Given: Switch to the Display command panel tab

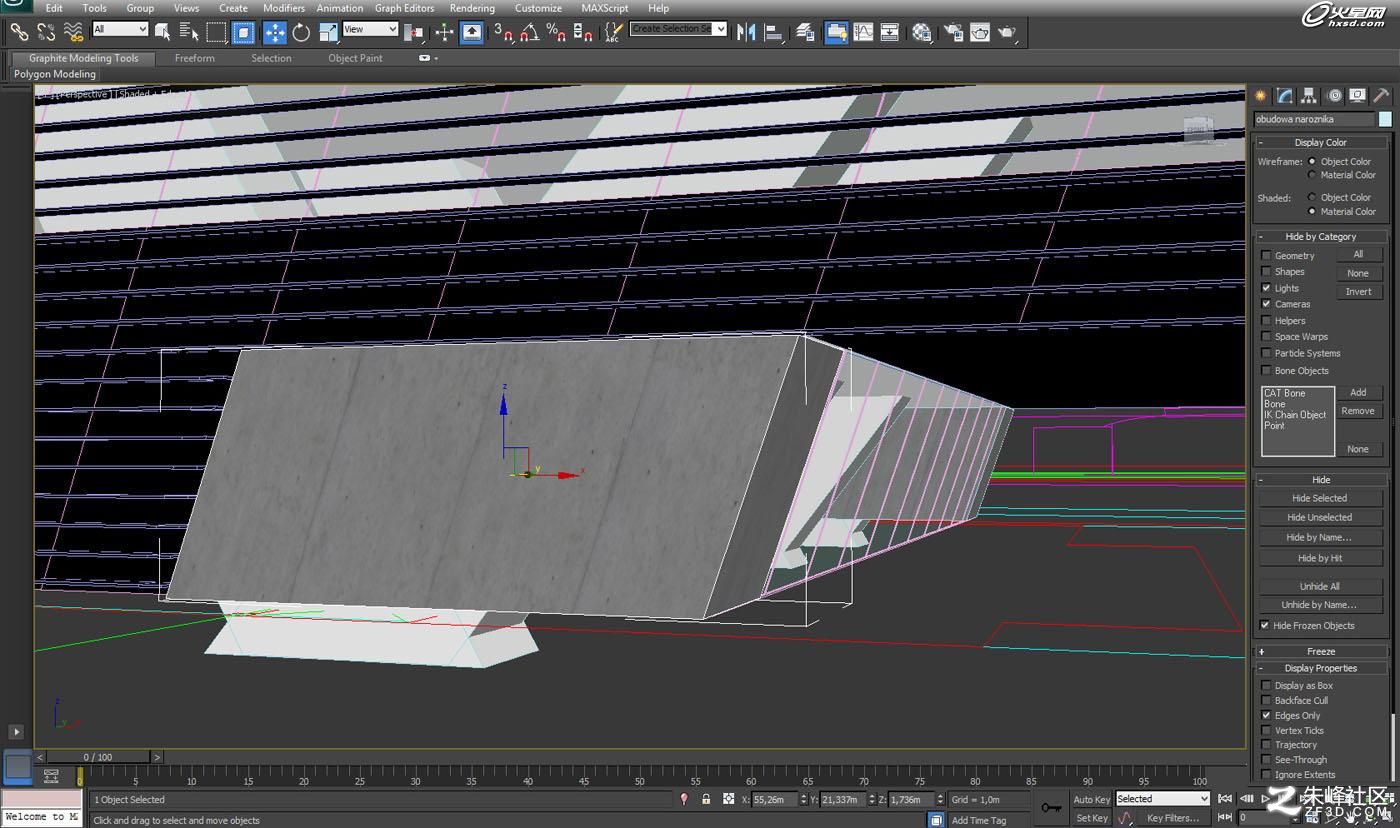Looking at the screenshot, I should pyautogui.click(x=1357, y=96).
